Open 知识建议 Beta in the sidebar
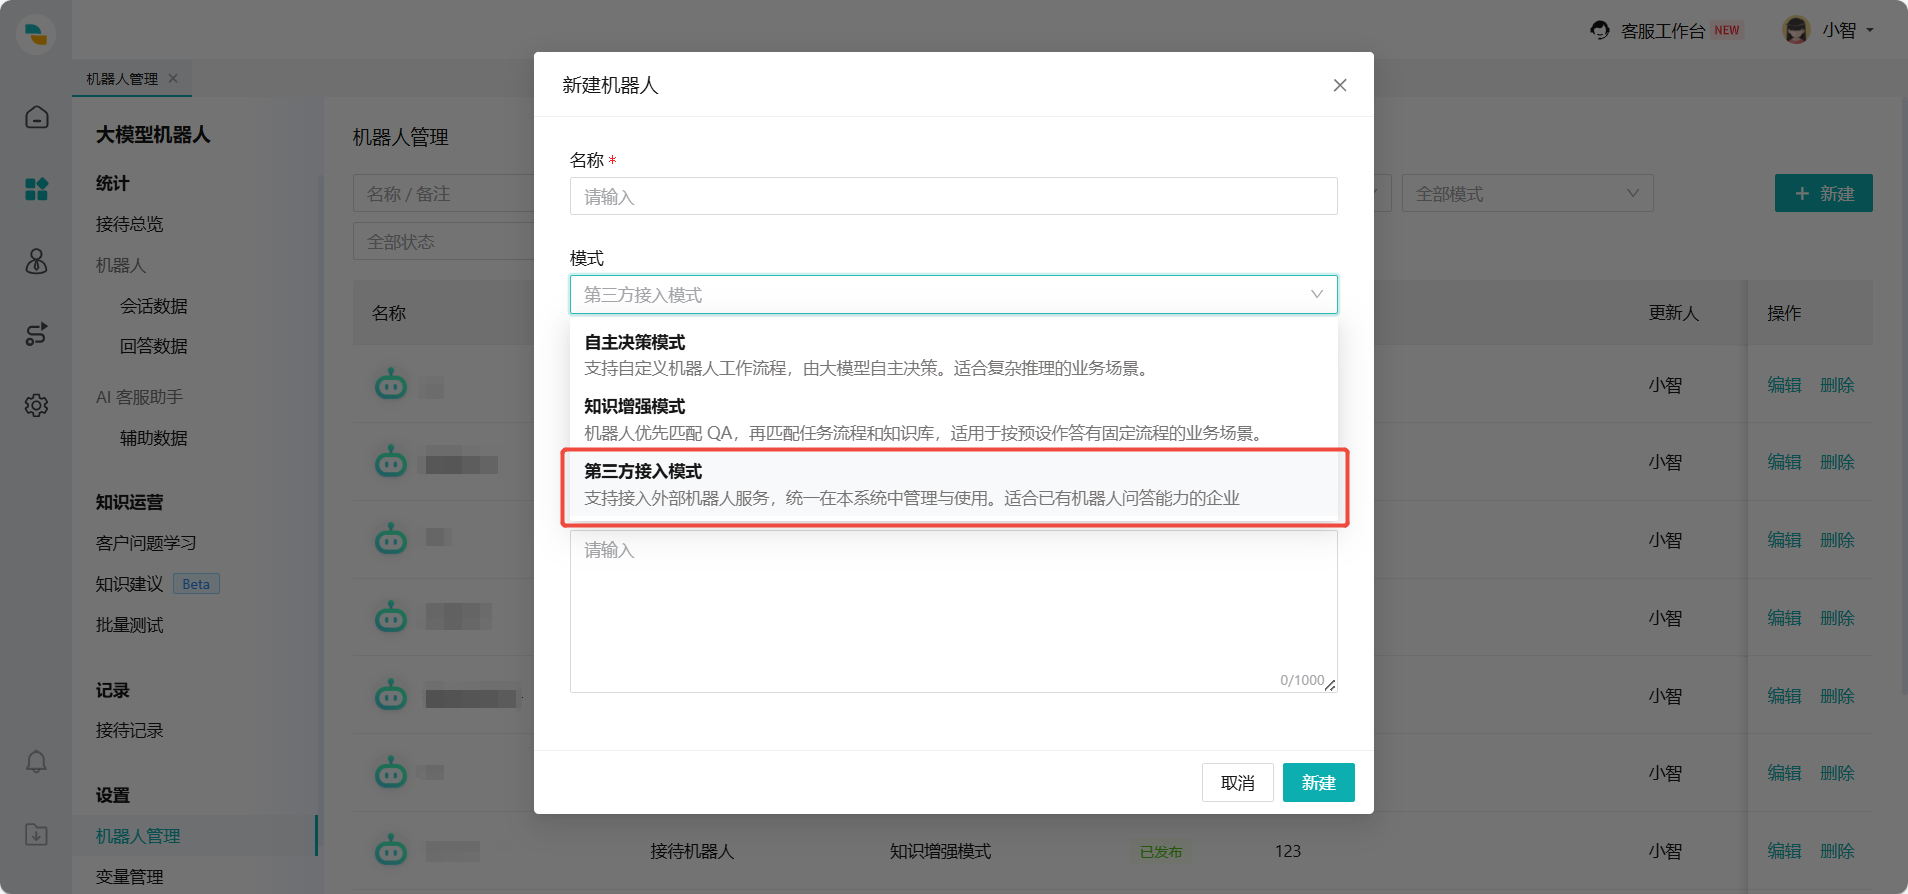This screenshot has width=1908, height=894. pos(157,584)
